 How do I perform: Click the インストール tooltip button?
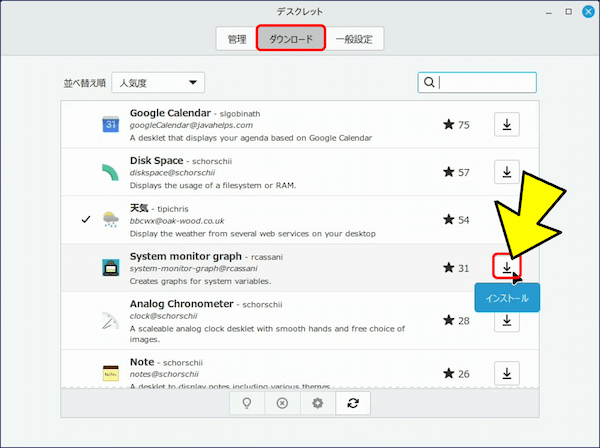tap(507, 298)
